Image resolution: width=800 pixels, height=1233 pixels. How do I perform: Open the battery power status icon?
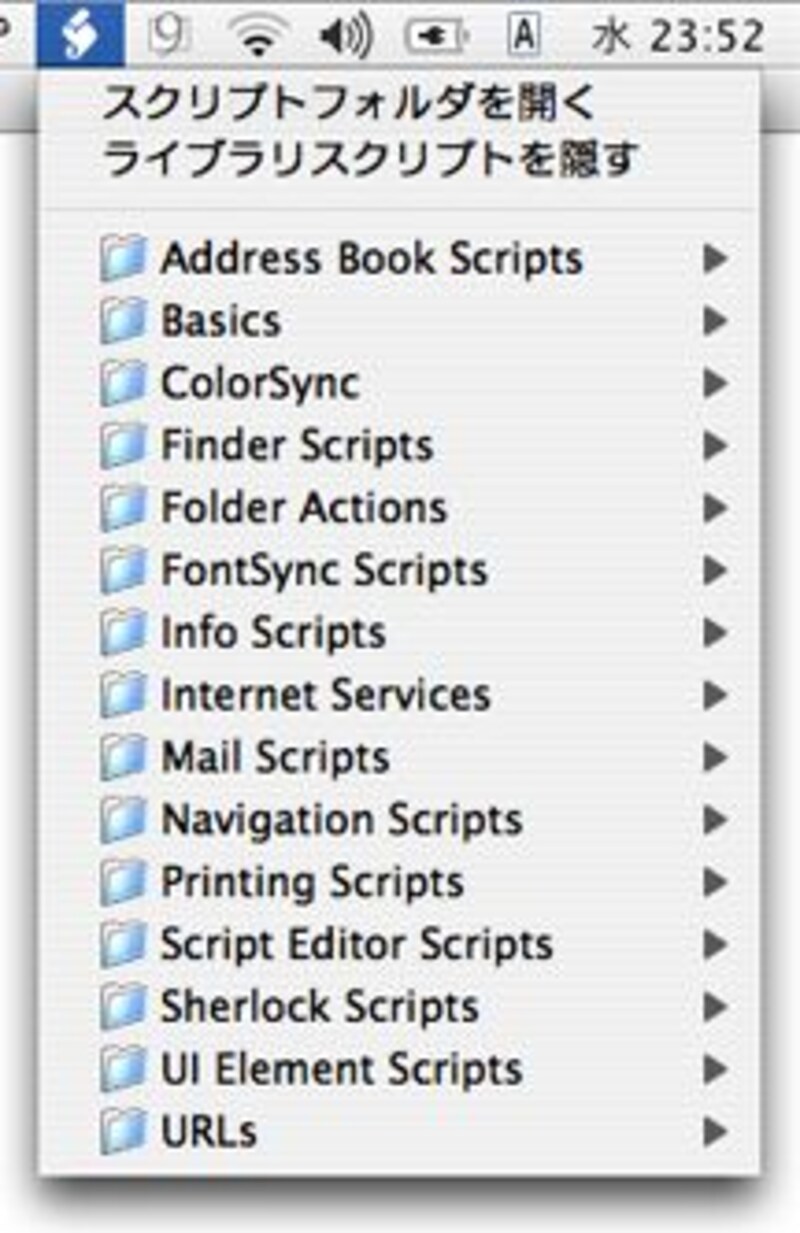point(437,37)
